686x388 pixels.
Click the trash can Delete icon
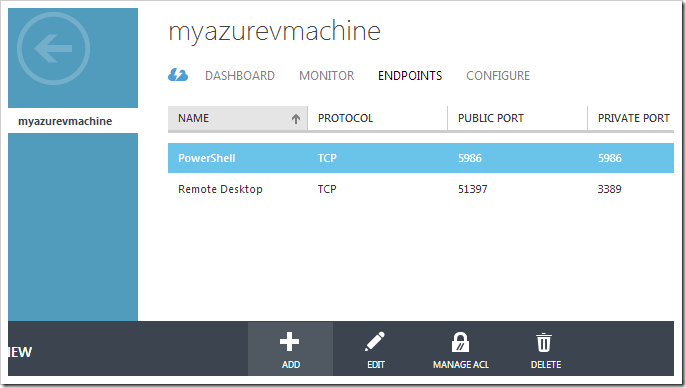click(x=544, y=342)
